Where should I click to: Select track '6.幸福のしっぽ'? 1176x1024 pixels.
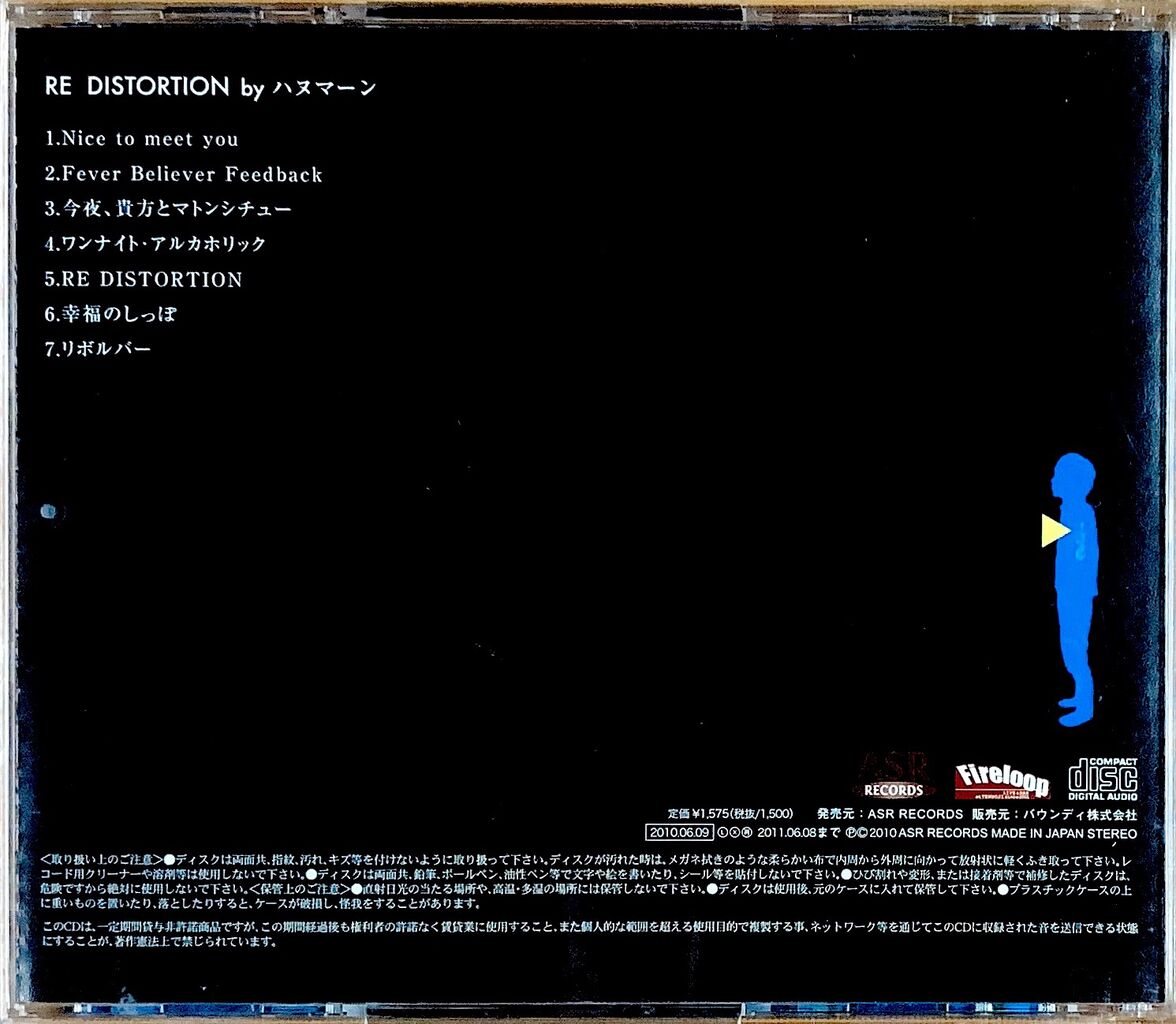point(111,314)
